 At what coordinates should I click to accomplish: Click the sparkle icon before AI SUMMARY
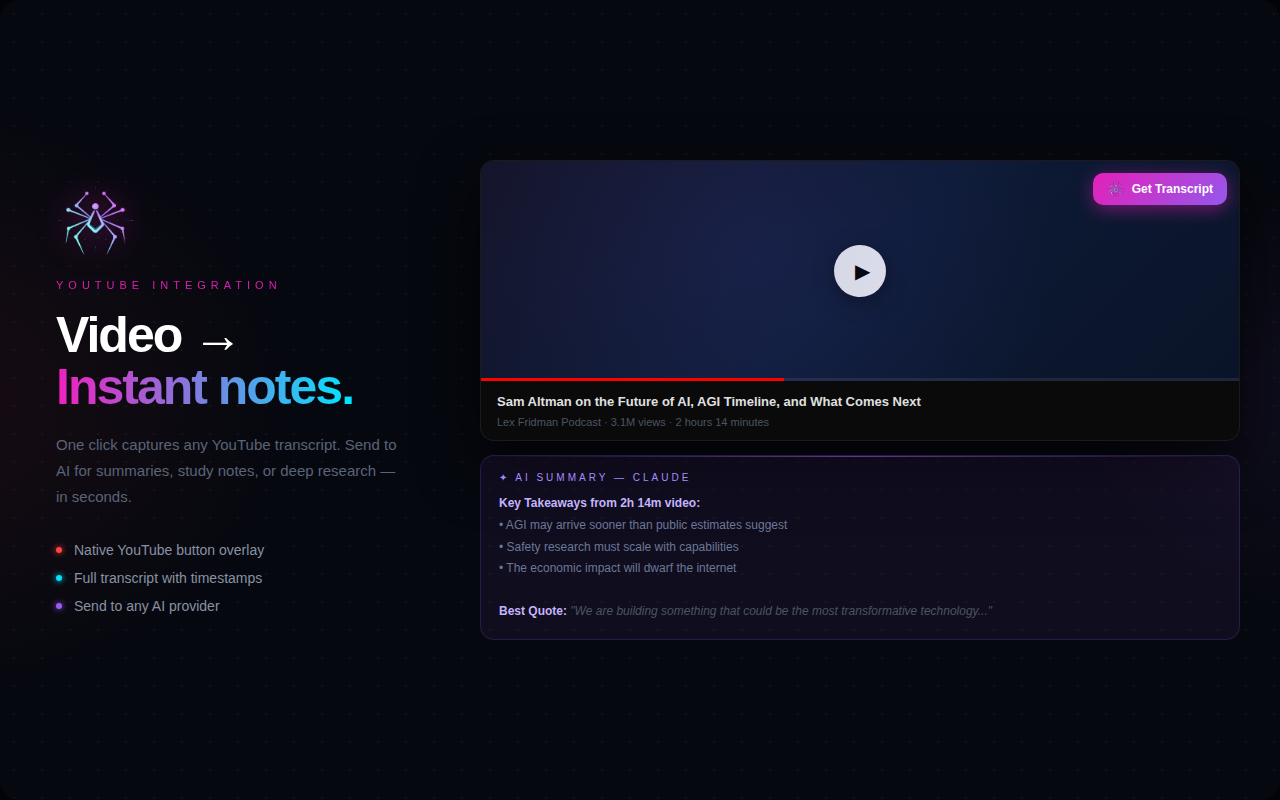tap(503, 478)
